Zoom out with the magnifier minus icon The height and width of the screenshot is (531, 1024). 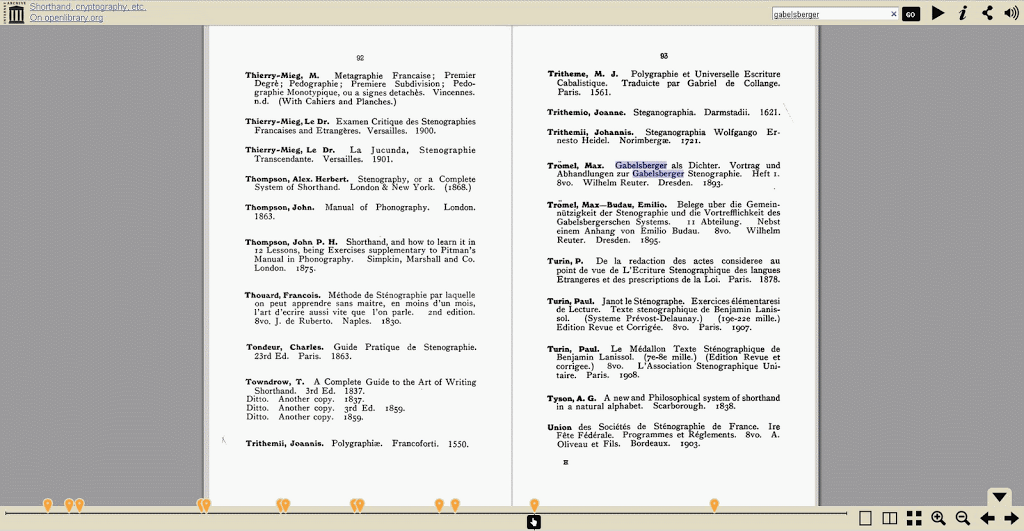coord(963,518)
